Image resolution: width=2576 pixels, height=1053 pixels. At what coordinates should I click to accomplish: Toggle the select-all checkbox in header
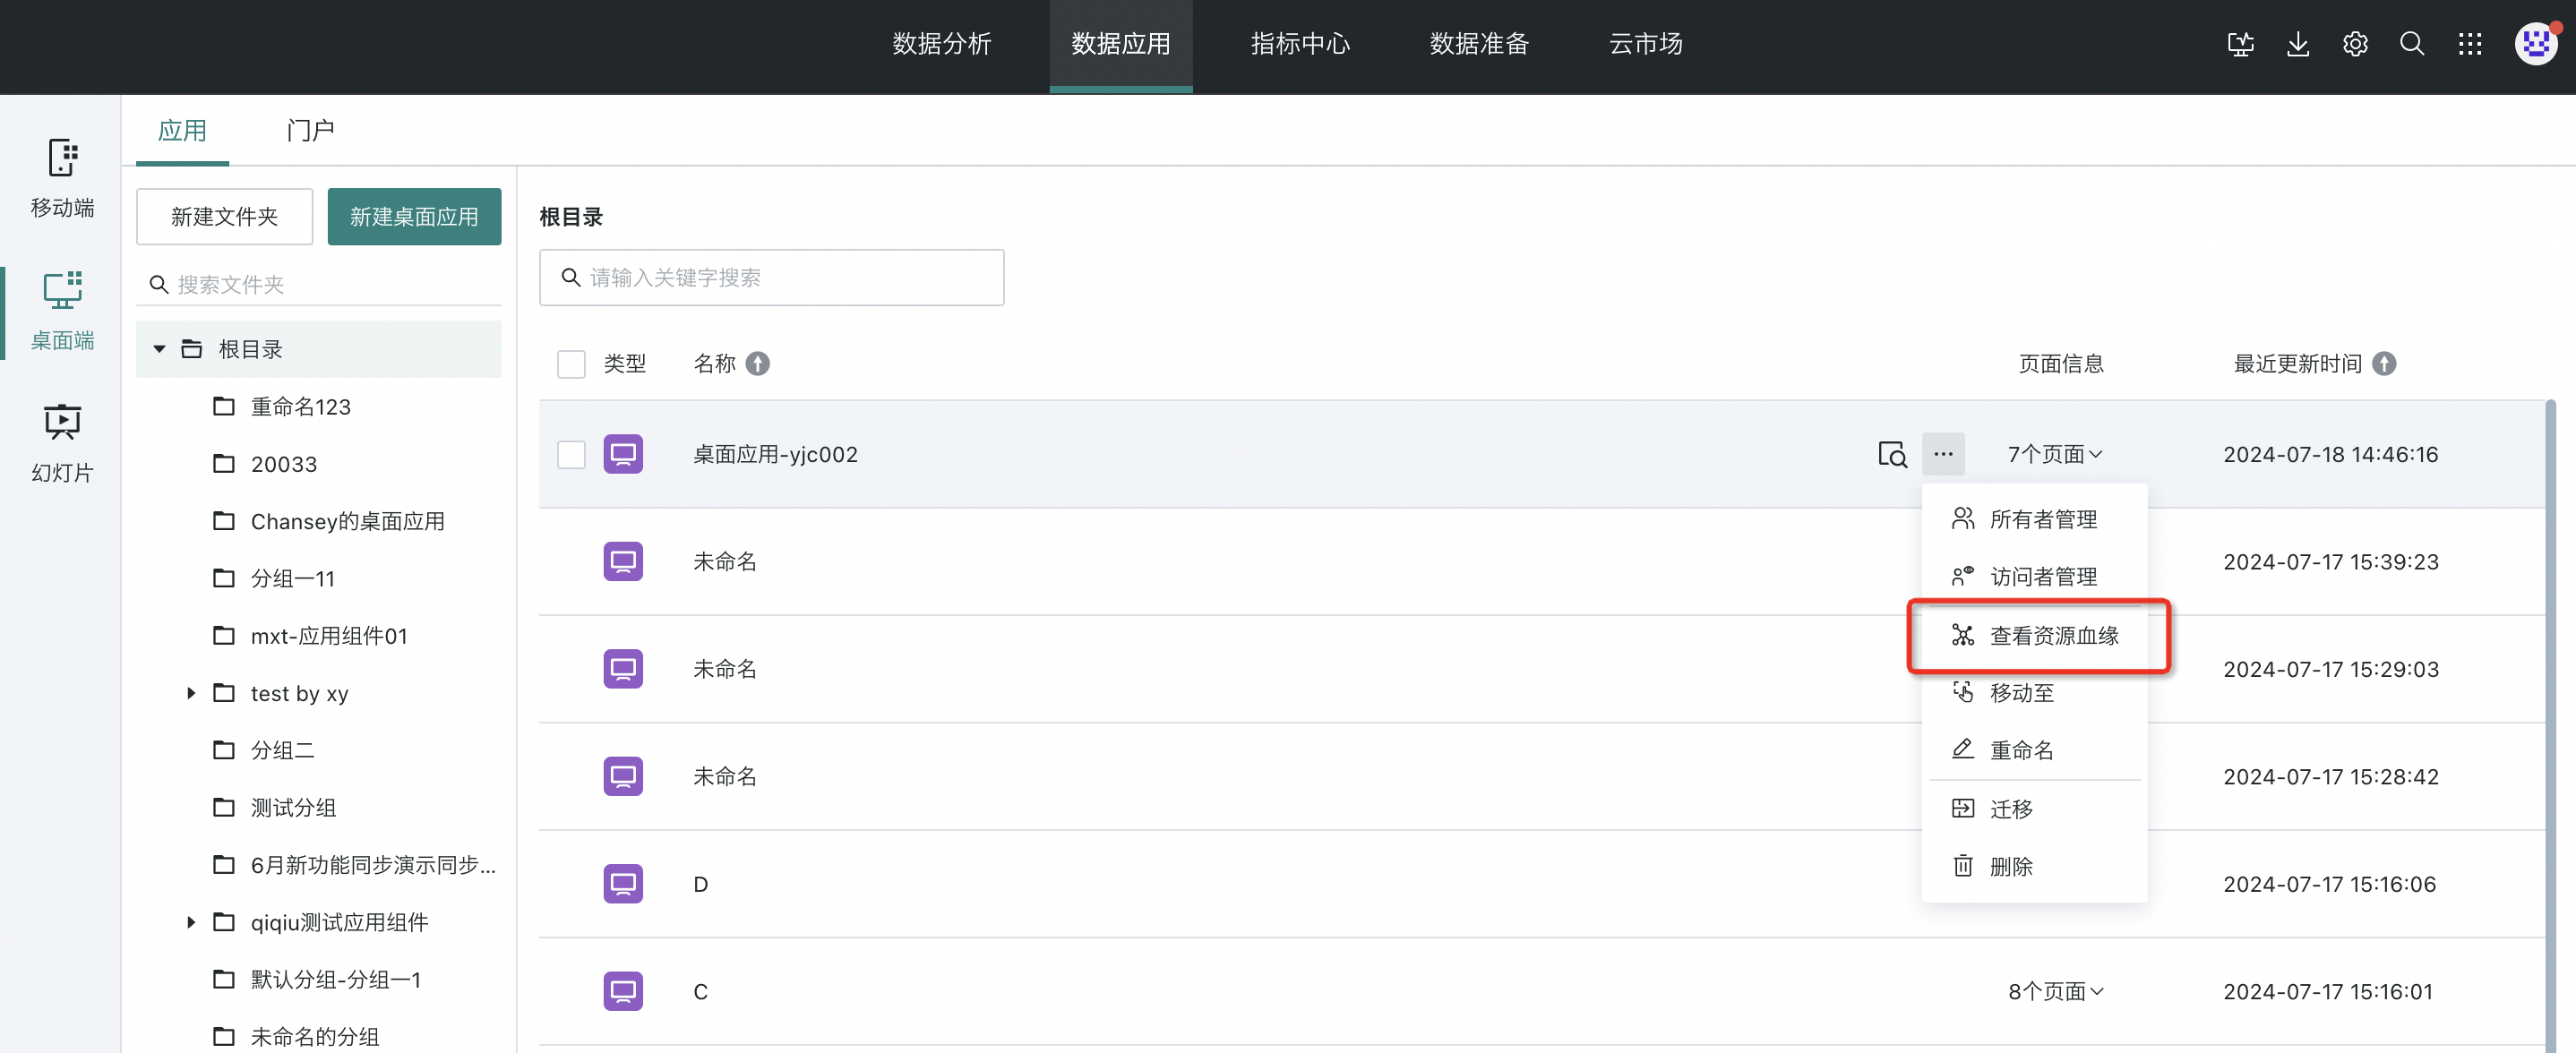[x=571, y=364]
